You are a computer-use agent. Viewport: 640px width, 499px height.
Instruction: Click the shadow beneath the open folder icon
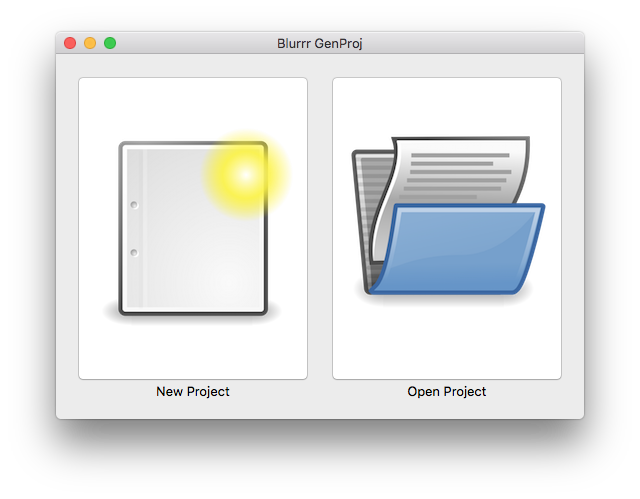click(x=447, y=300)
